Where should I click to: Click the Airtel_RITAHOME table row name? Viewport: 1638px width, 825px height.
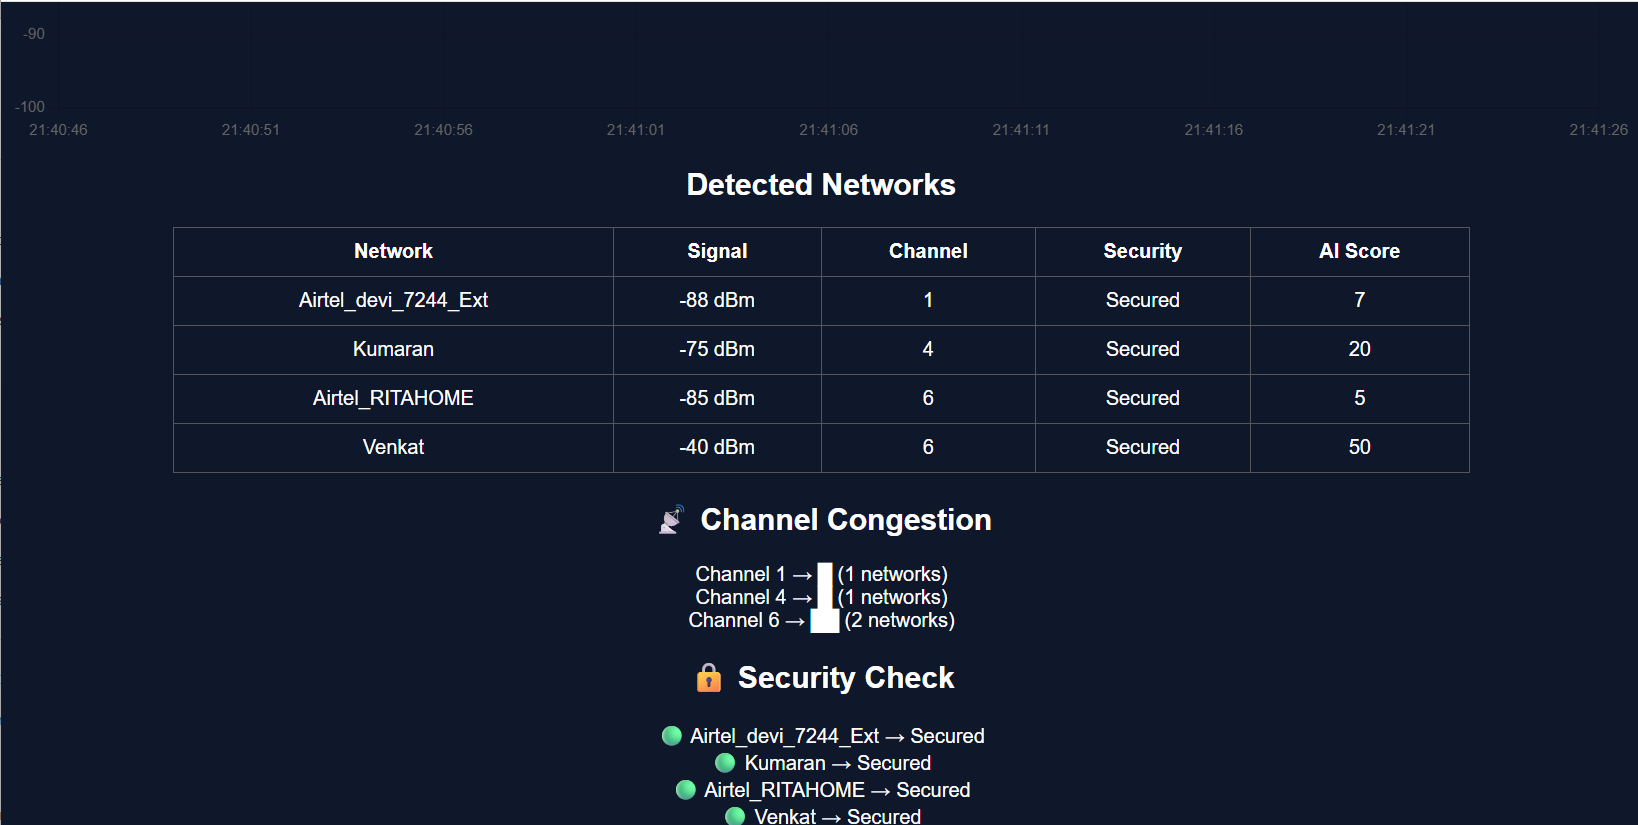pyautogui.click(x=393, y=398)
